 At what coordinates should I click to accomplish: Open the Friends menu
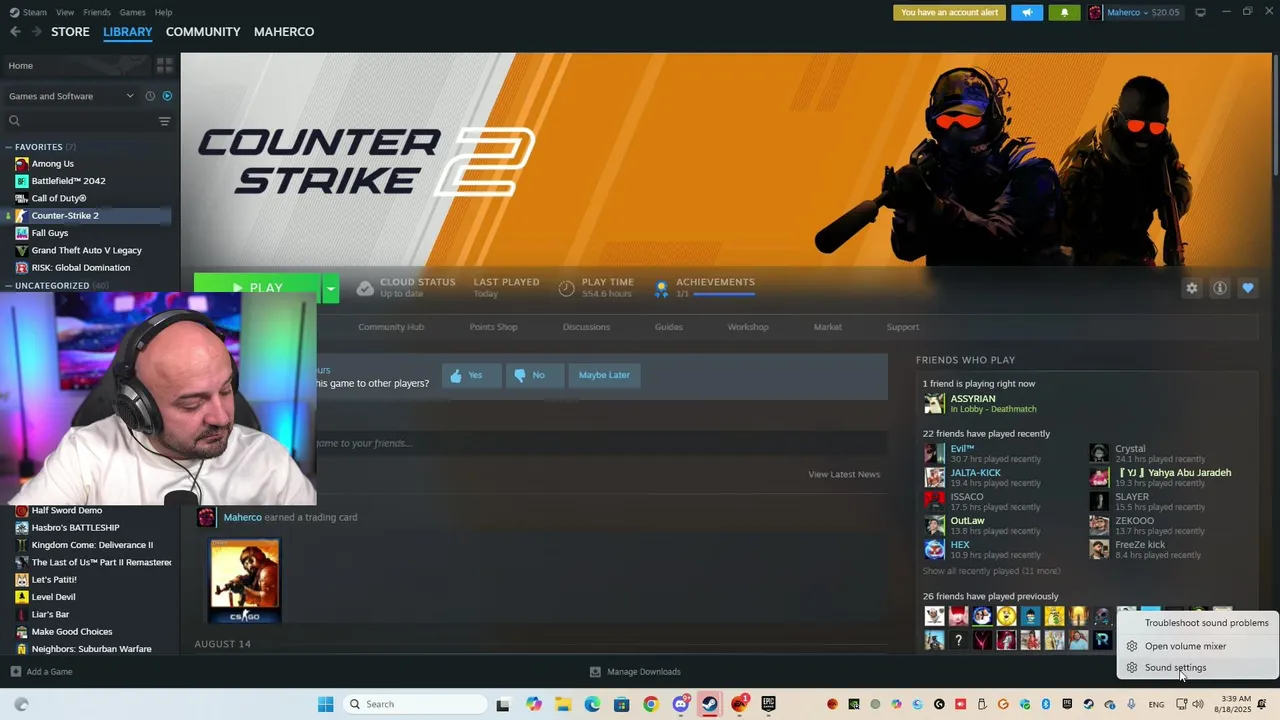pos(97,12)
